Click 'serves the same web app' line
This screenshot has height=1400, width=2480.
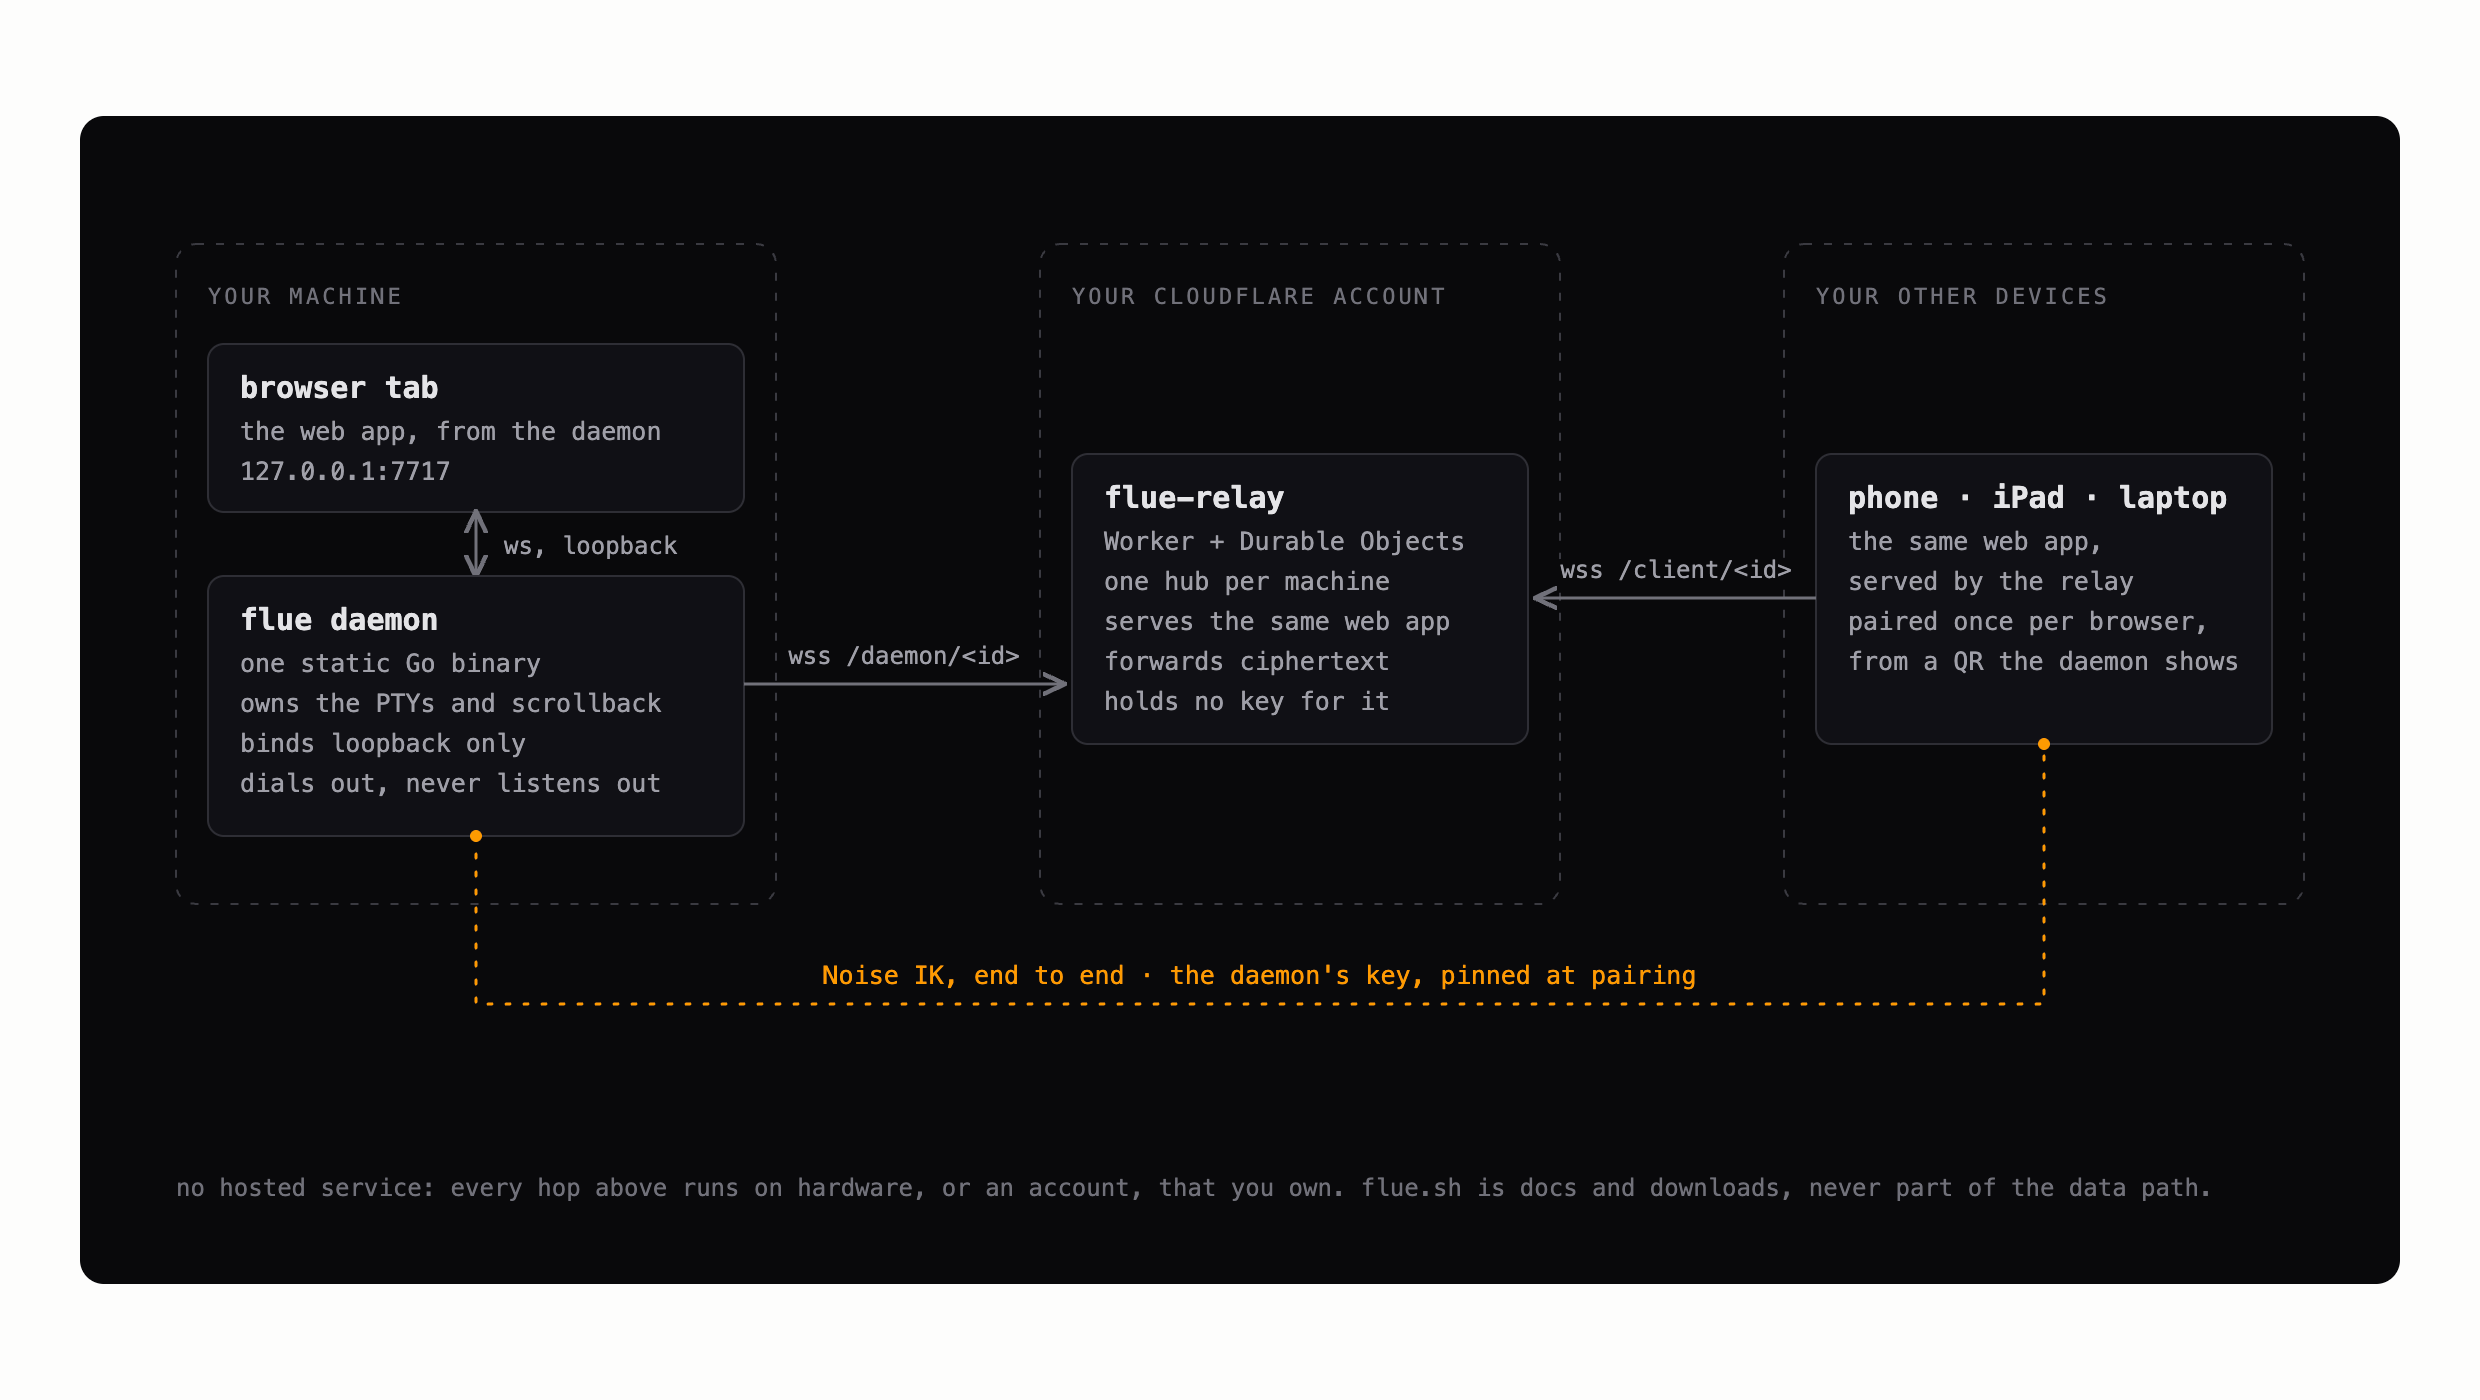[x=1277, y=622]
